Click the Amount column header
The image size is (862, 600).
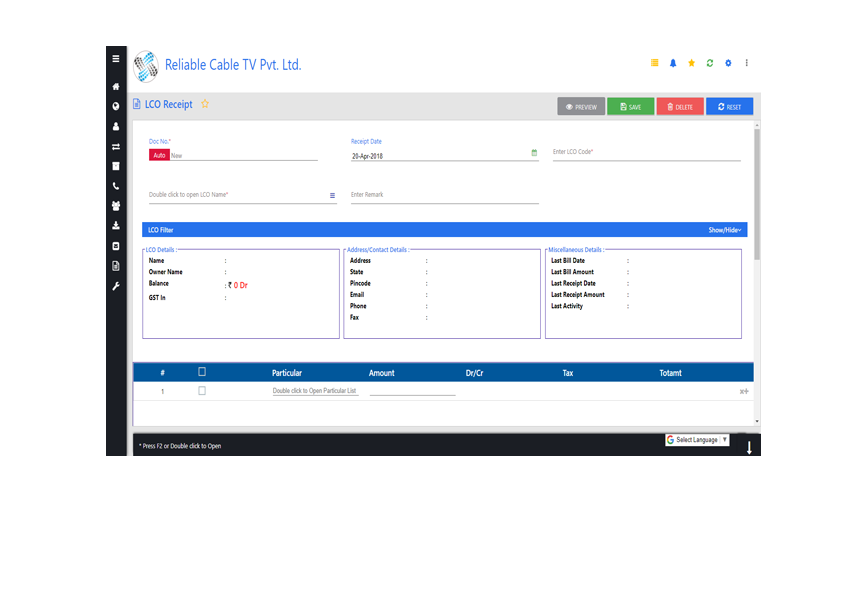click(382, 373)
